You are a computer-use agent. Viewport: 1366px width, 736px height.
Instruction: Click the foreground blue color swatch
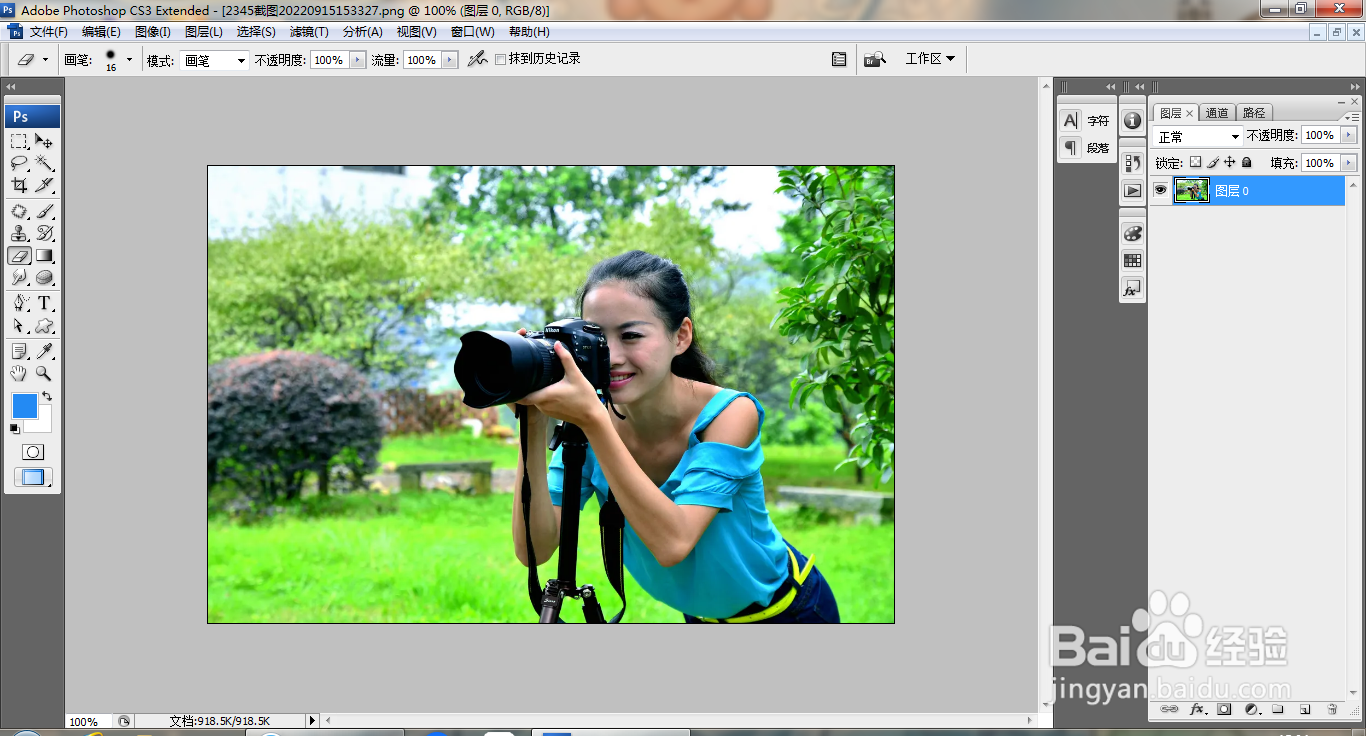(23, 404)
